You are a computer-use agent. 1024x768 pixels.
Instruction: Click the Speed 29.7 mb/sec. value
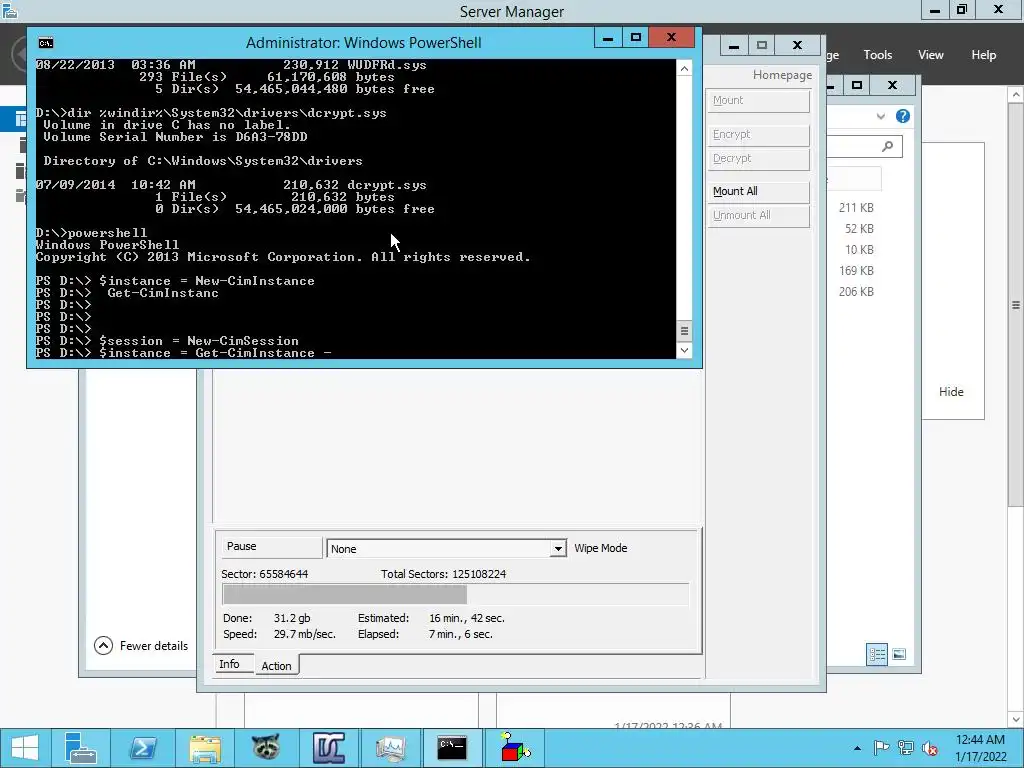pos(304,634)
